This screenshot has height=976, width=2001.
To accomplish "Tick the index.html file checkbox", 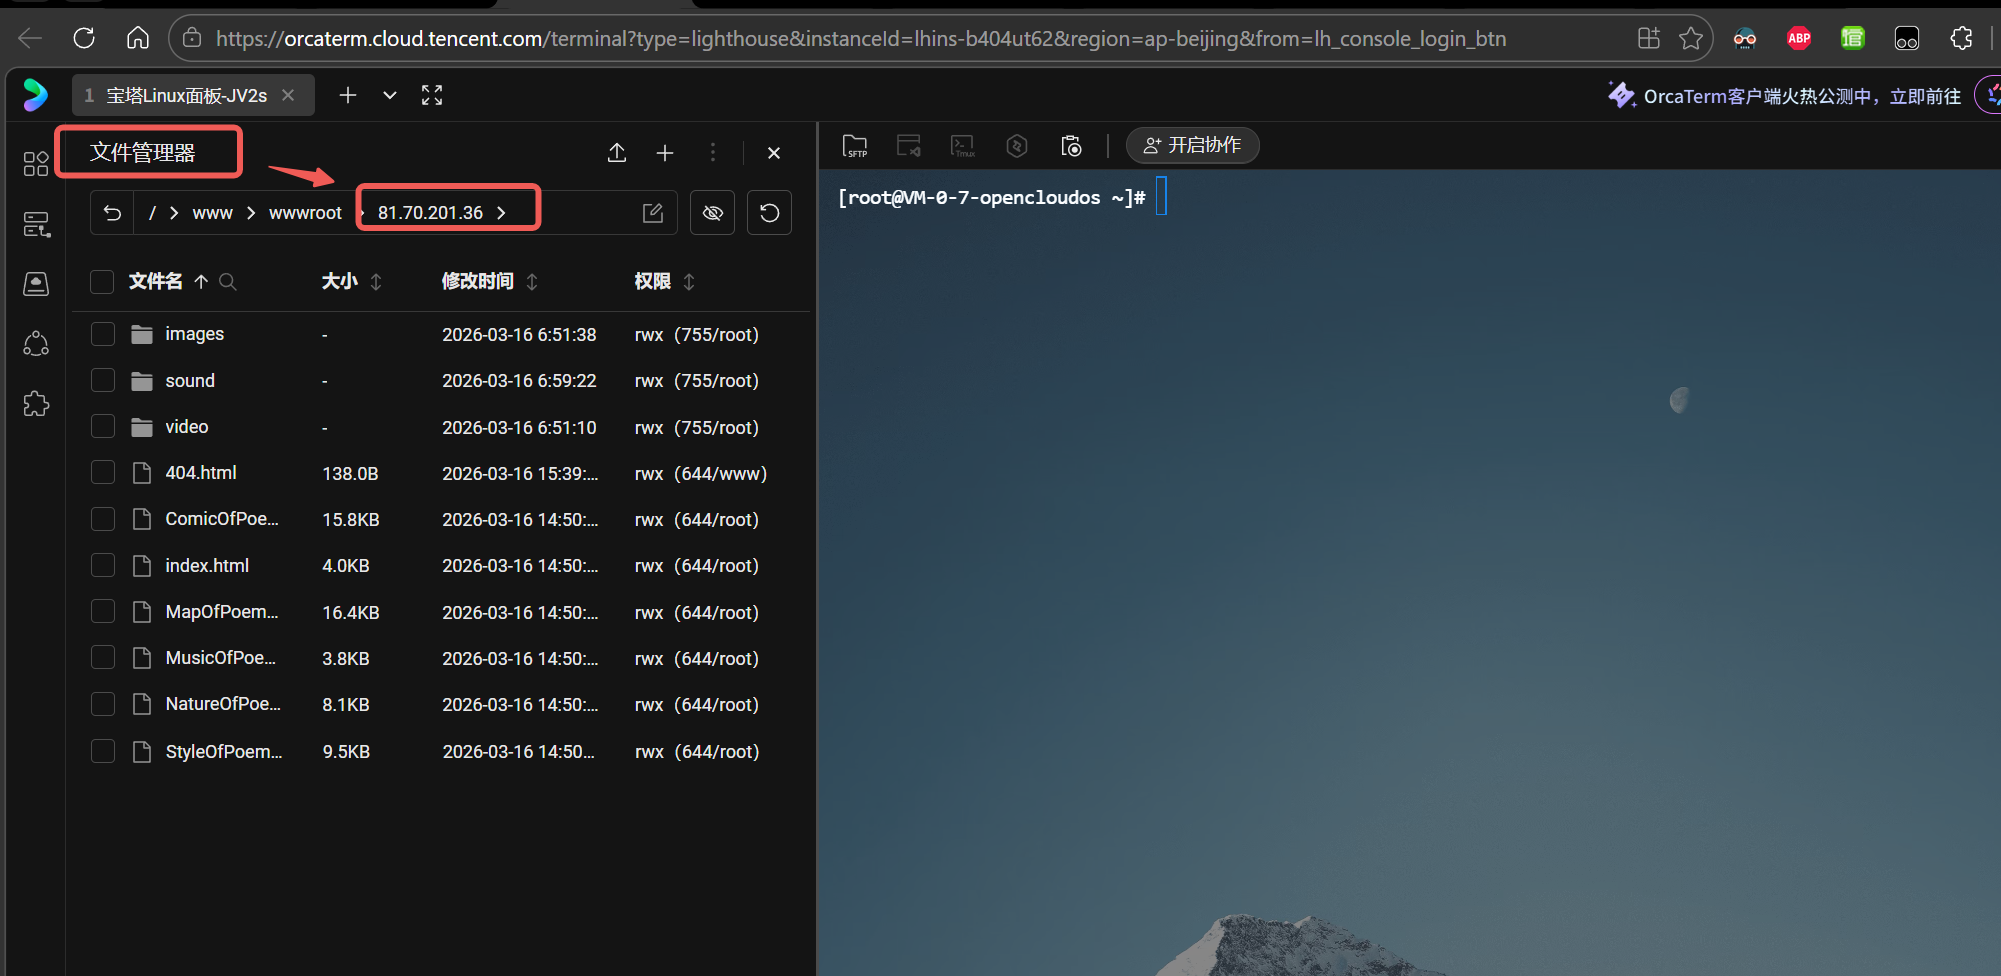I will (x=103, y=565).
